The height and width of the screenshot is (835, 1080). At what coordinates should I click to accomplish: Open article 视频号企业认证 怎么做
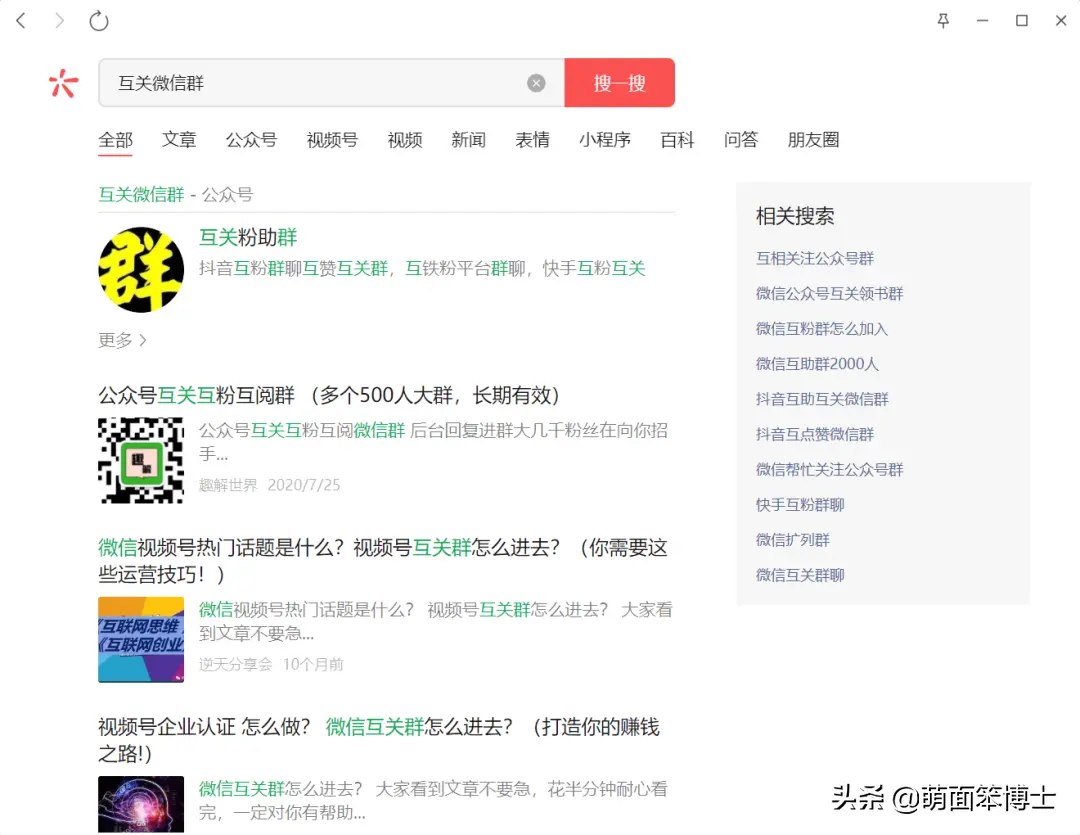pyautogui.click(x=379, y=740)
